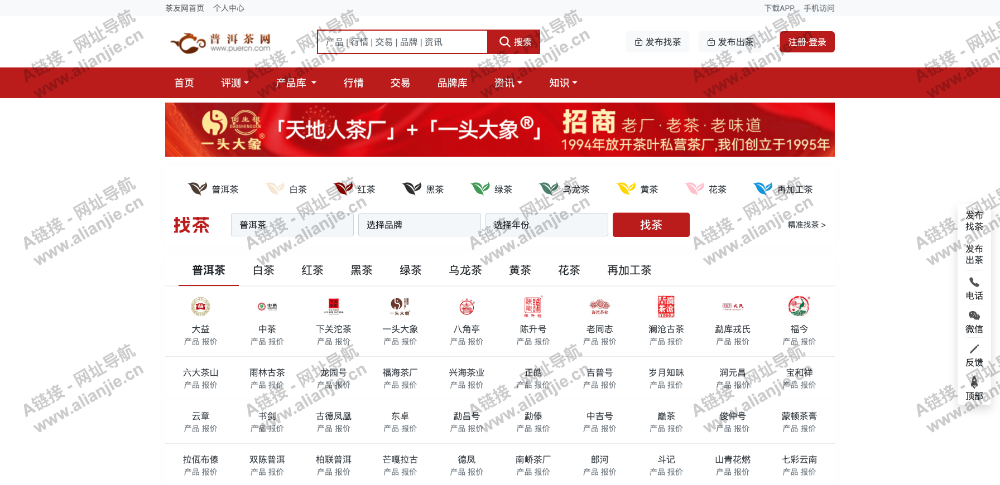This screenshot has width=1000, height=485.
Task: Click 发布出茶 in the right sidebar
Action: [974, 254]
